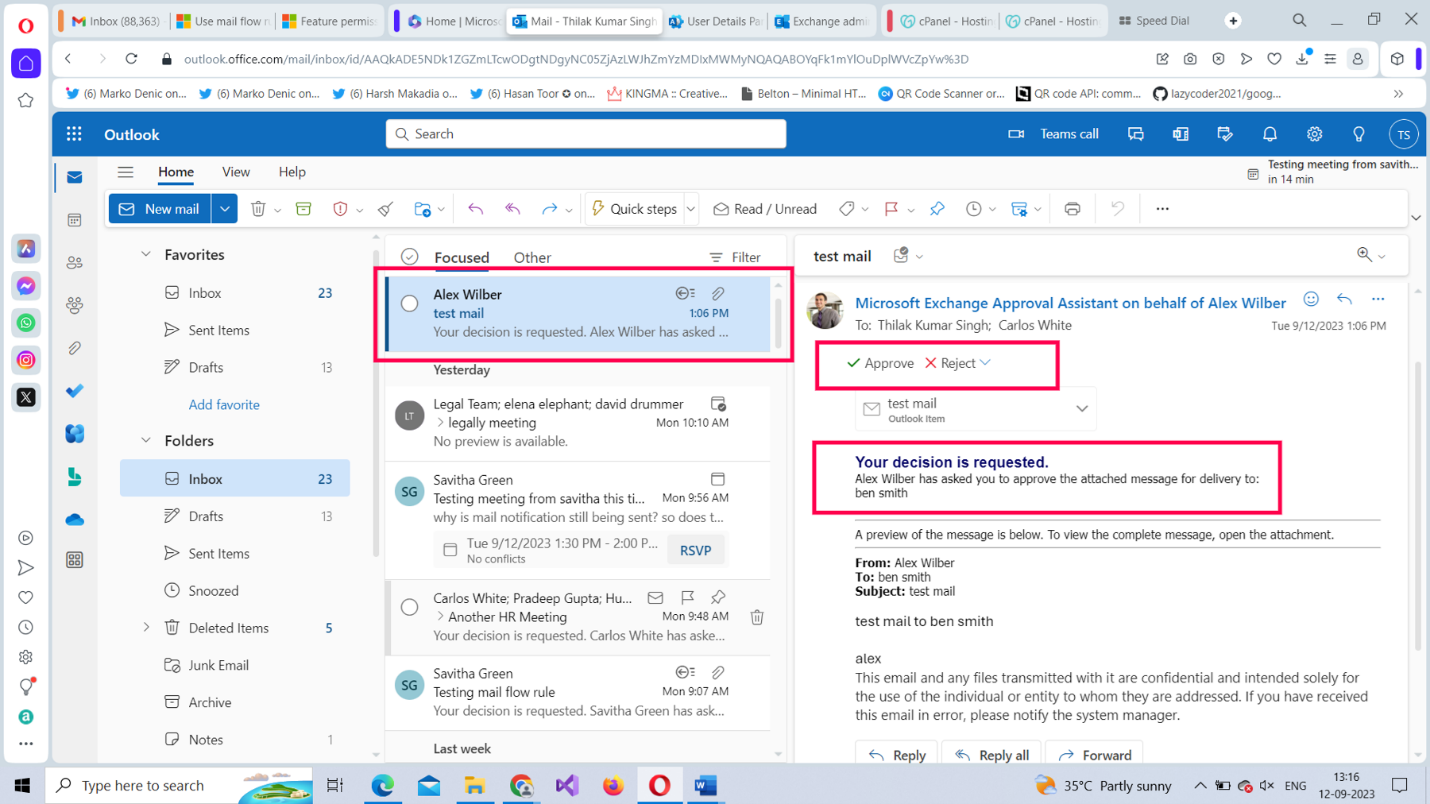
Task: Select the Alex Wilber email radio circle
Action: coord(409,304)
